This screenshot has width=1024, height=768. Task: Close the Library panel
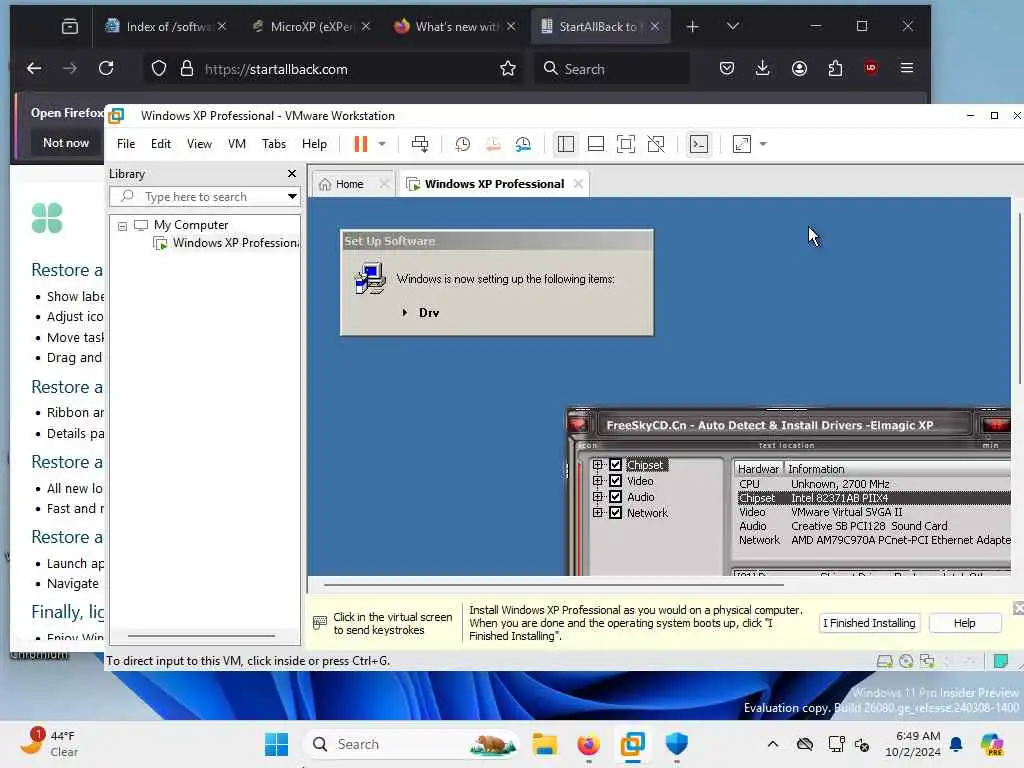(292, 174)
